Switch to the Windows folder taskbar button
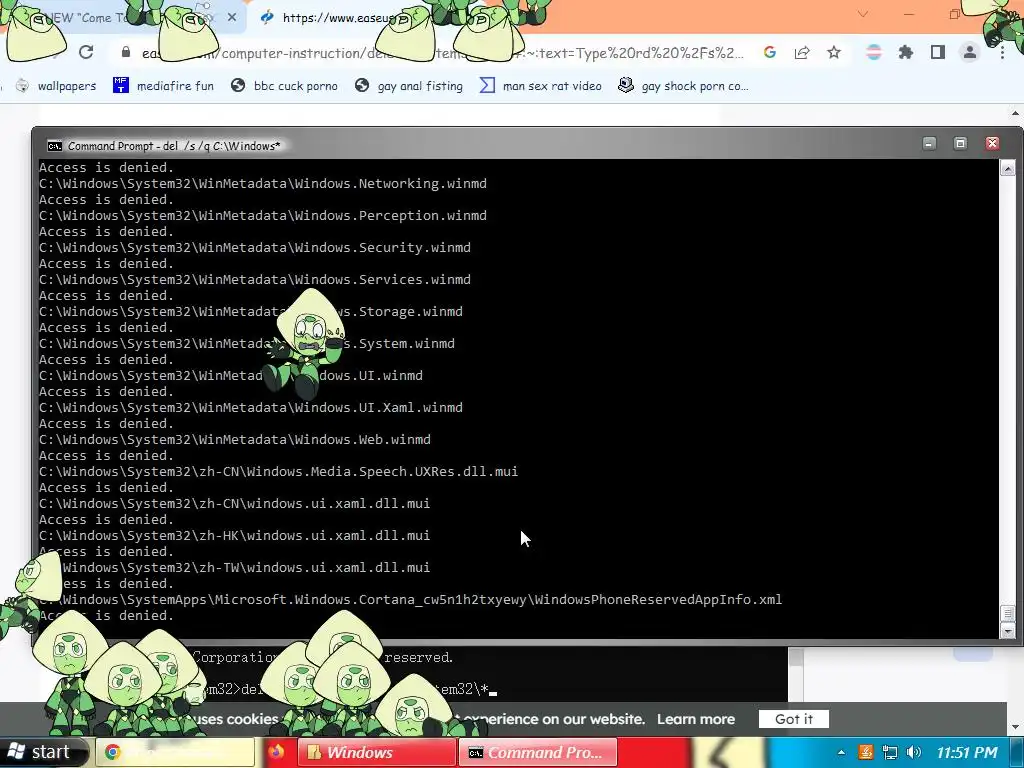The image size is (1024, 768). tap(377, 752)
